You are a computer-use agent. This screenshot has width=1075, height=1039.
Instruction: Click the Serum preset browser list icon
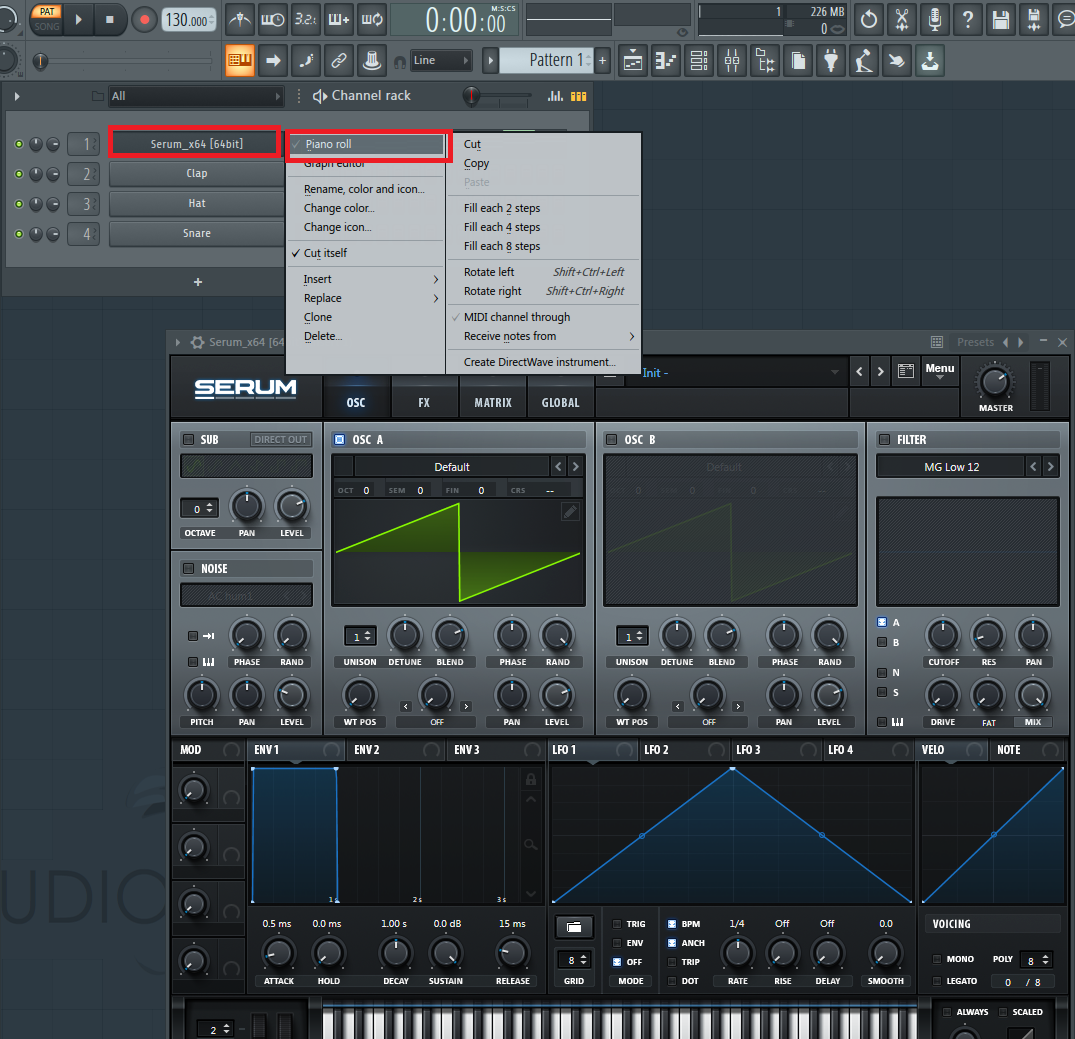[906, 371]
